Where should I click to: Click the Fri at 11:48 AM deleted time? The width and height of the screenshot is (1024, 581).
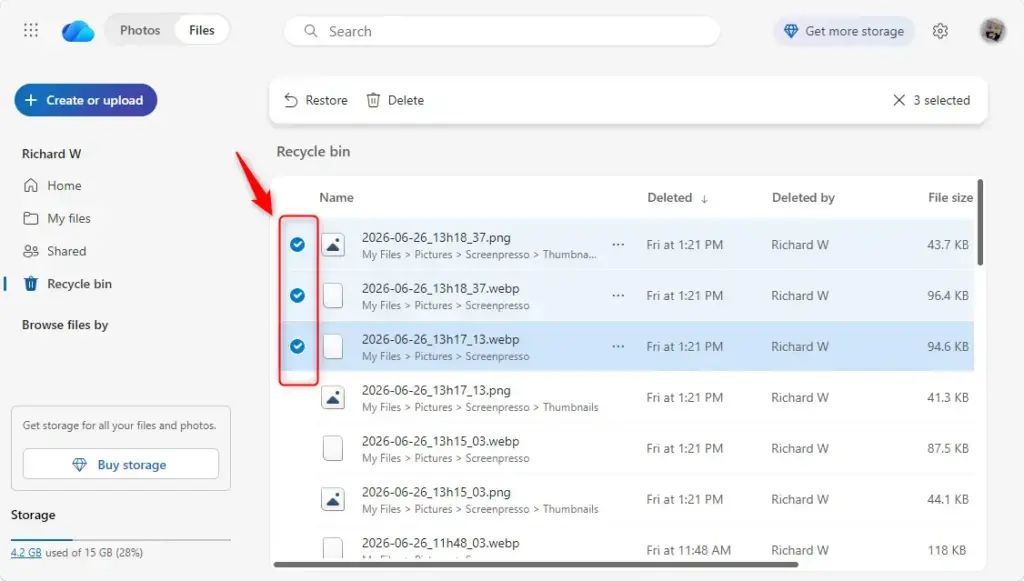tap(688, 550)
